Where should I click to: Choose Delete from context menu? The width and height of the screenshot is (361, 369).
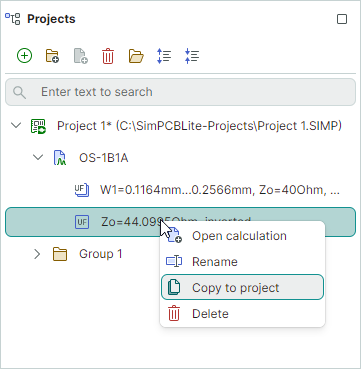point(242,313)
